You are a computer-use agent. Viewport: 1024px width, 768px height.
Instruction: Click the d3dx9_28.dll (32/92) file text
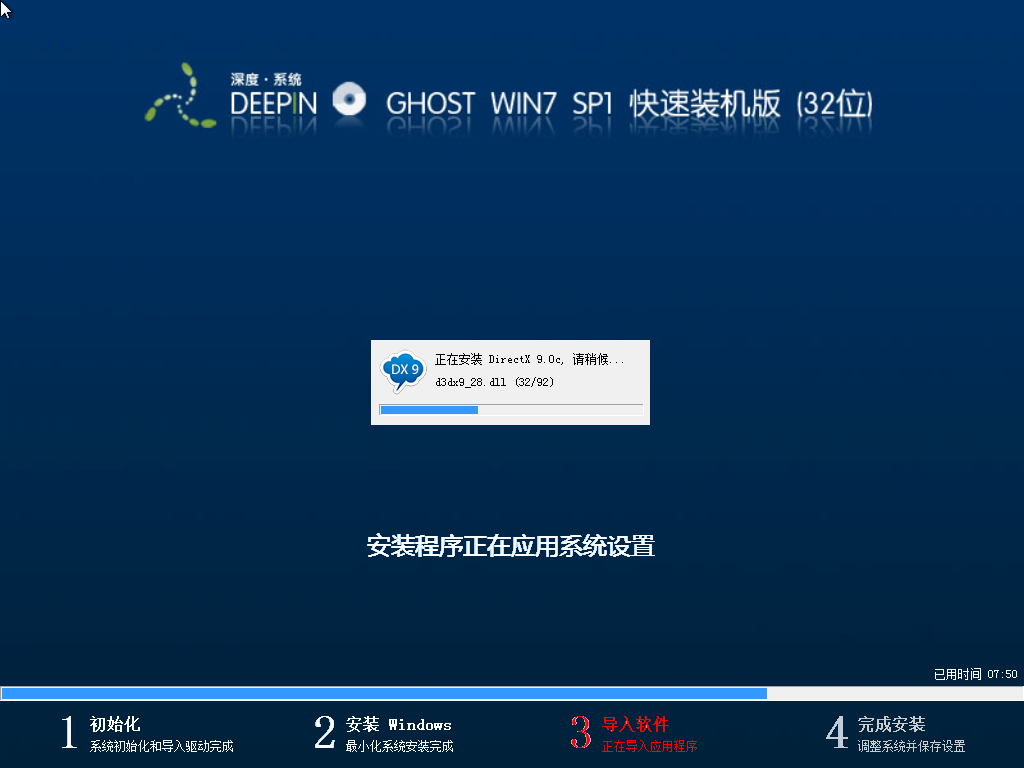click(x=494, y=382)
